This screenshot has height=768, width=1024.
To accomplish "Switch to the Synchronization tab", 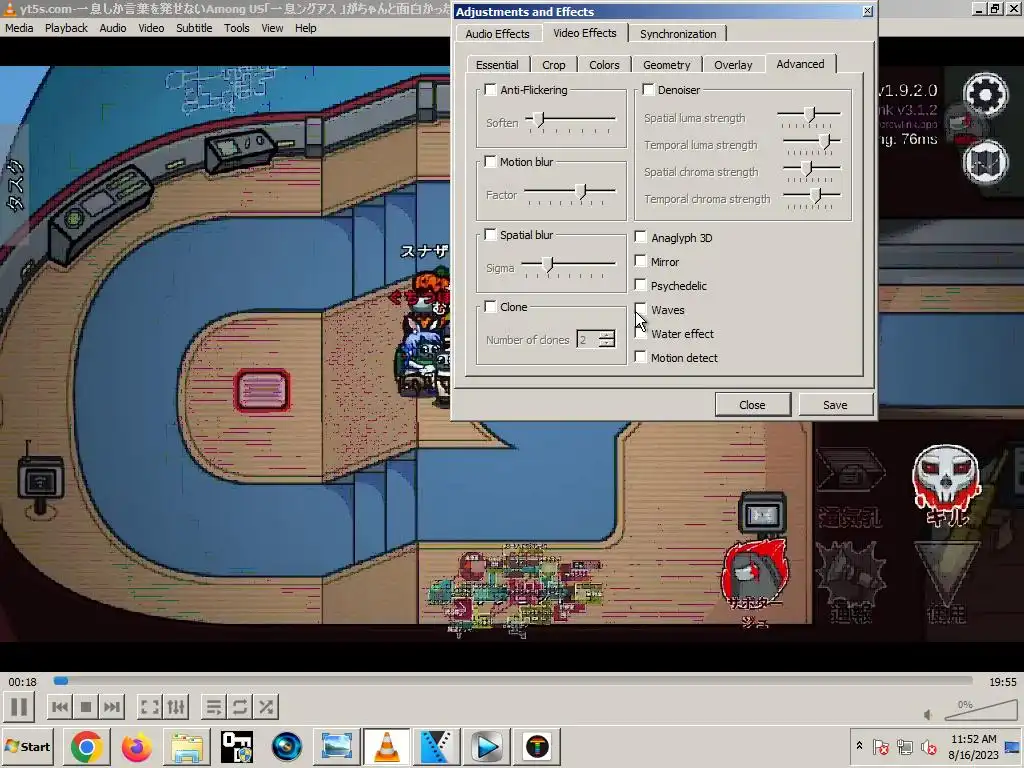I will click(678, 34).
